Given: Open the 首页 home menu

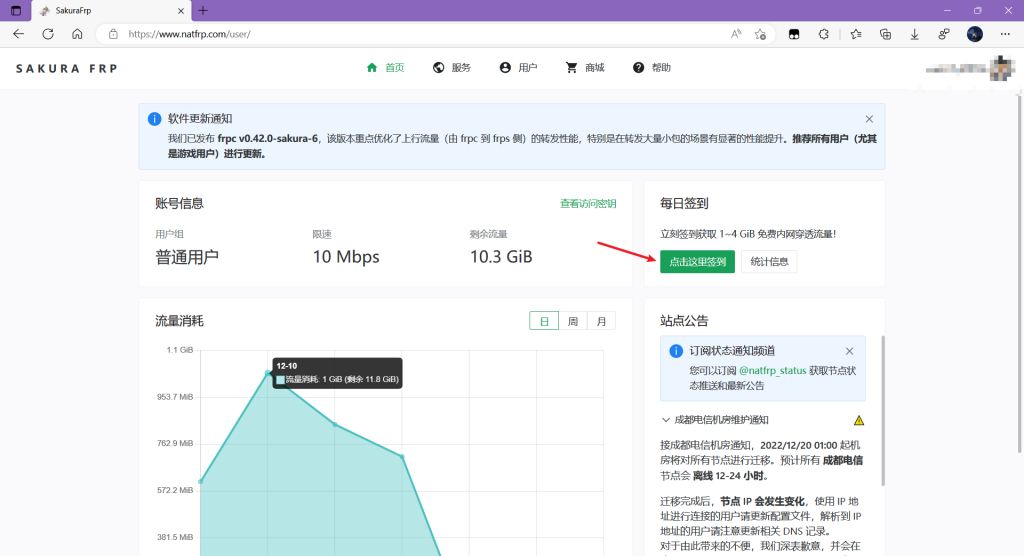Looking at the screenshot, I should 385,67.
